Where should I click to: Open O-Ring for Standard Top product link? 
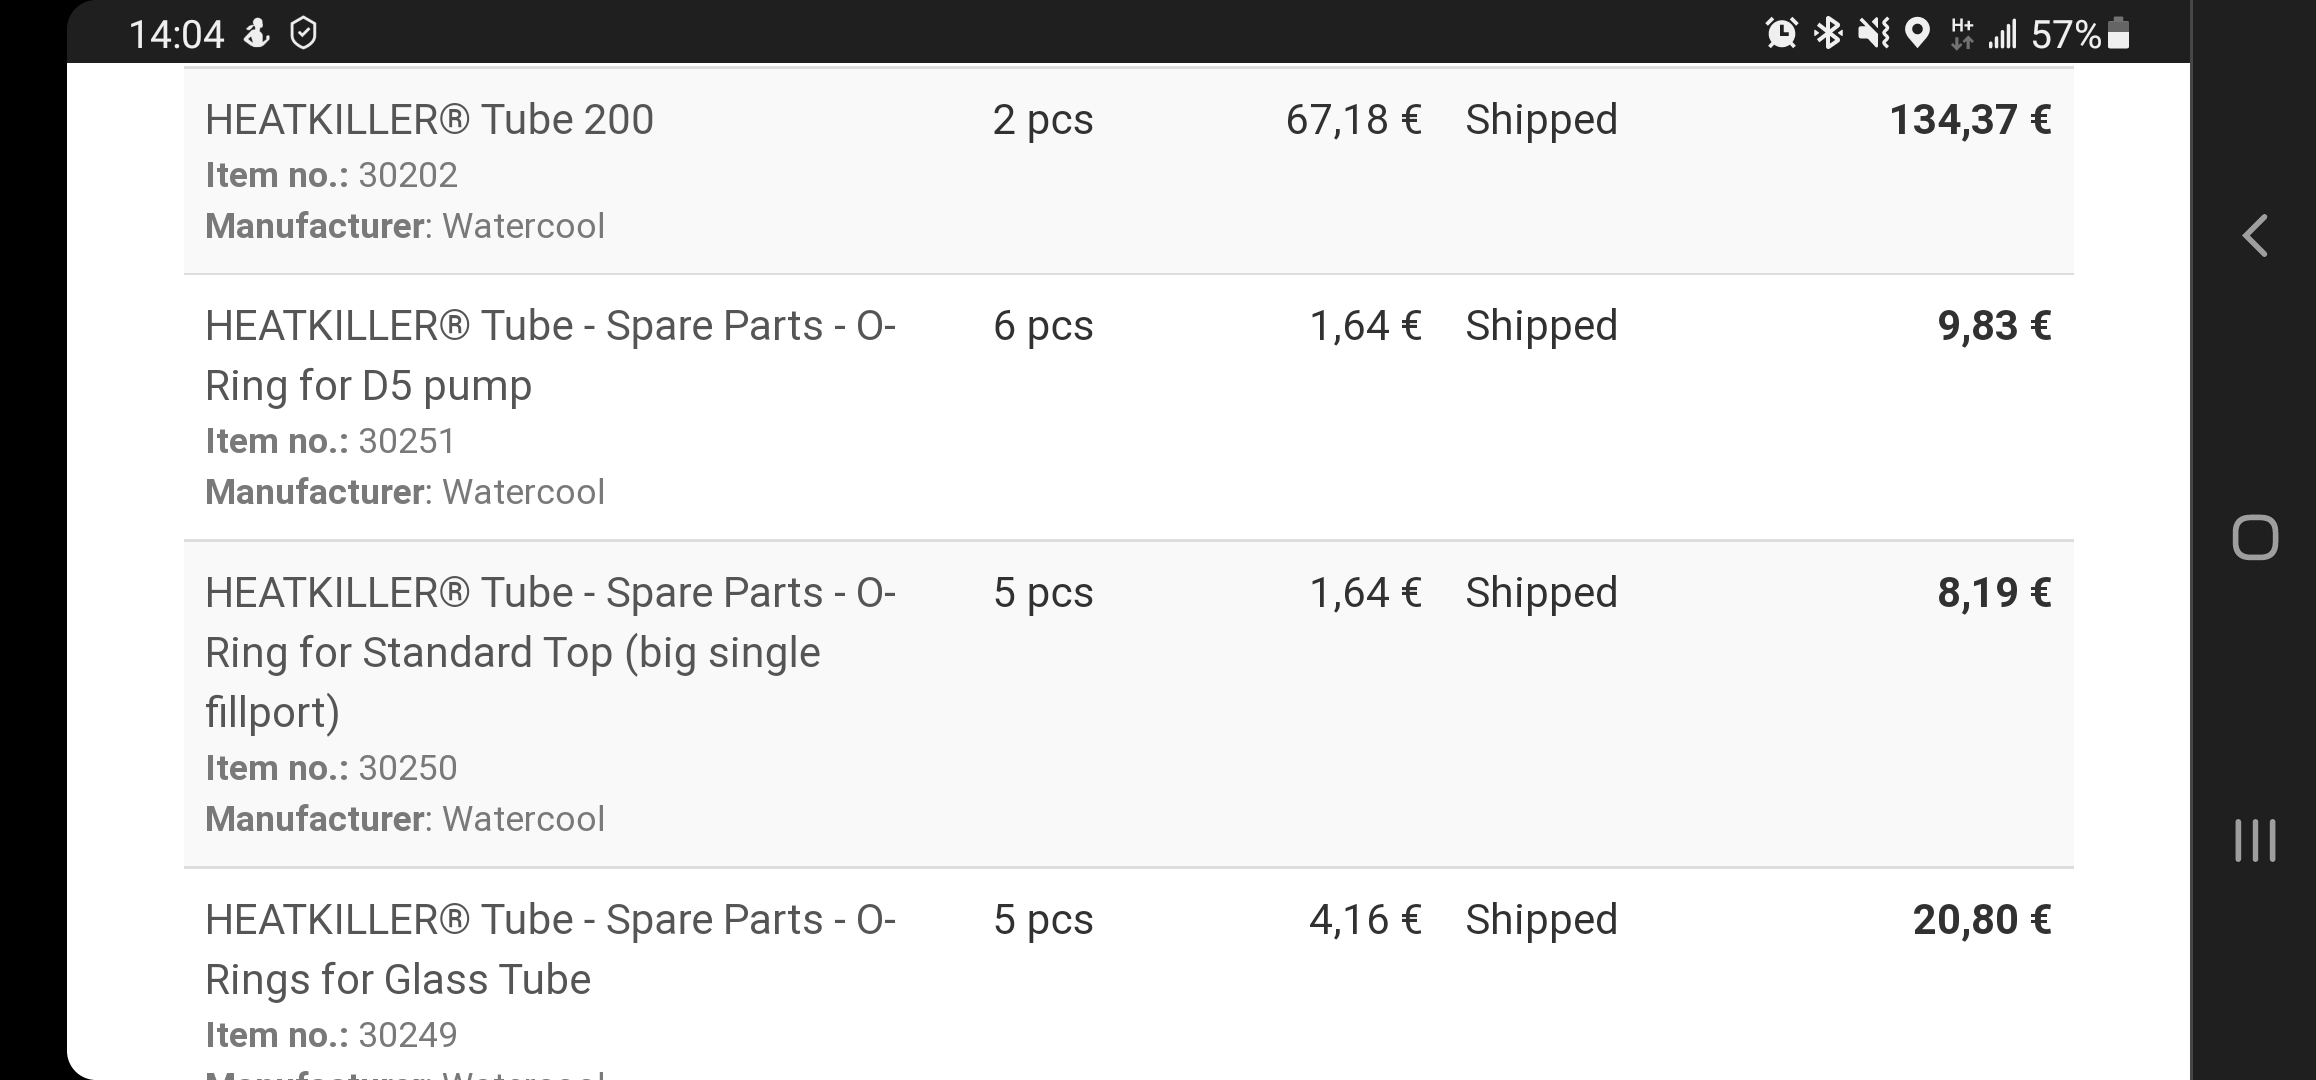[x=550, y=652]
